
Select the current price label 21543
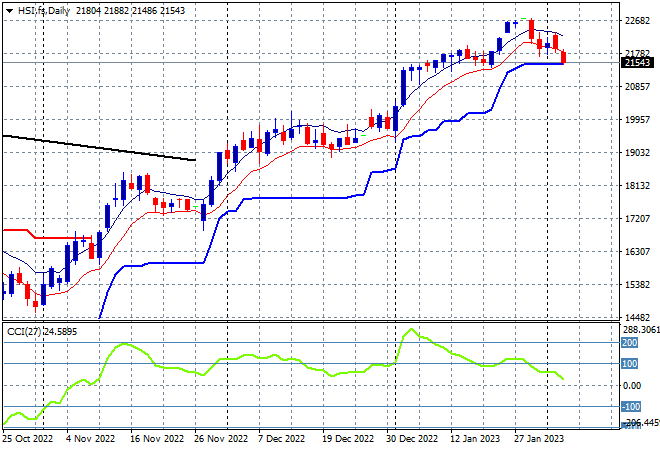(x=637, y=63)
